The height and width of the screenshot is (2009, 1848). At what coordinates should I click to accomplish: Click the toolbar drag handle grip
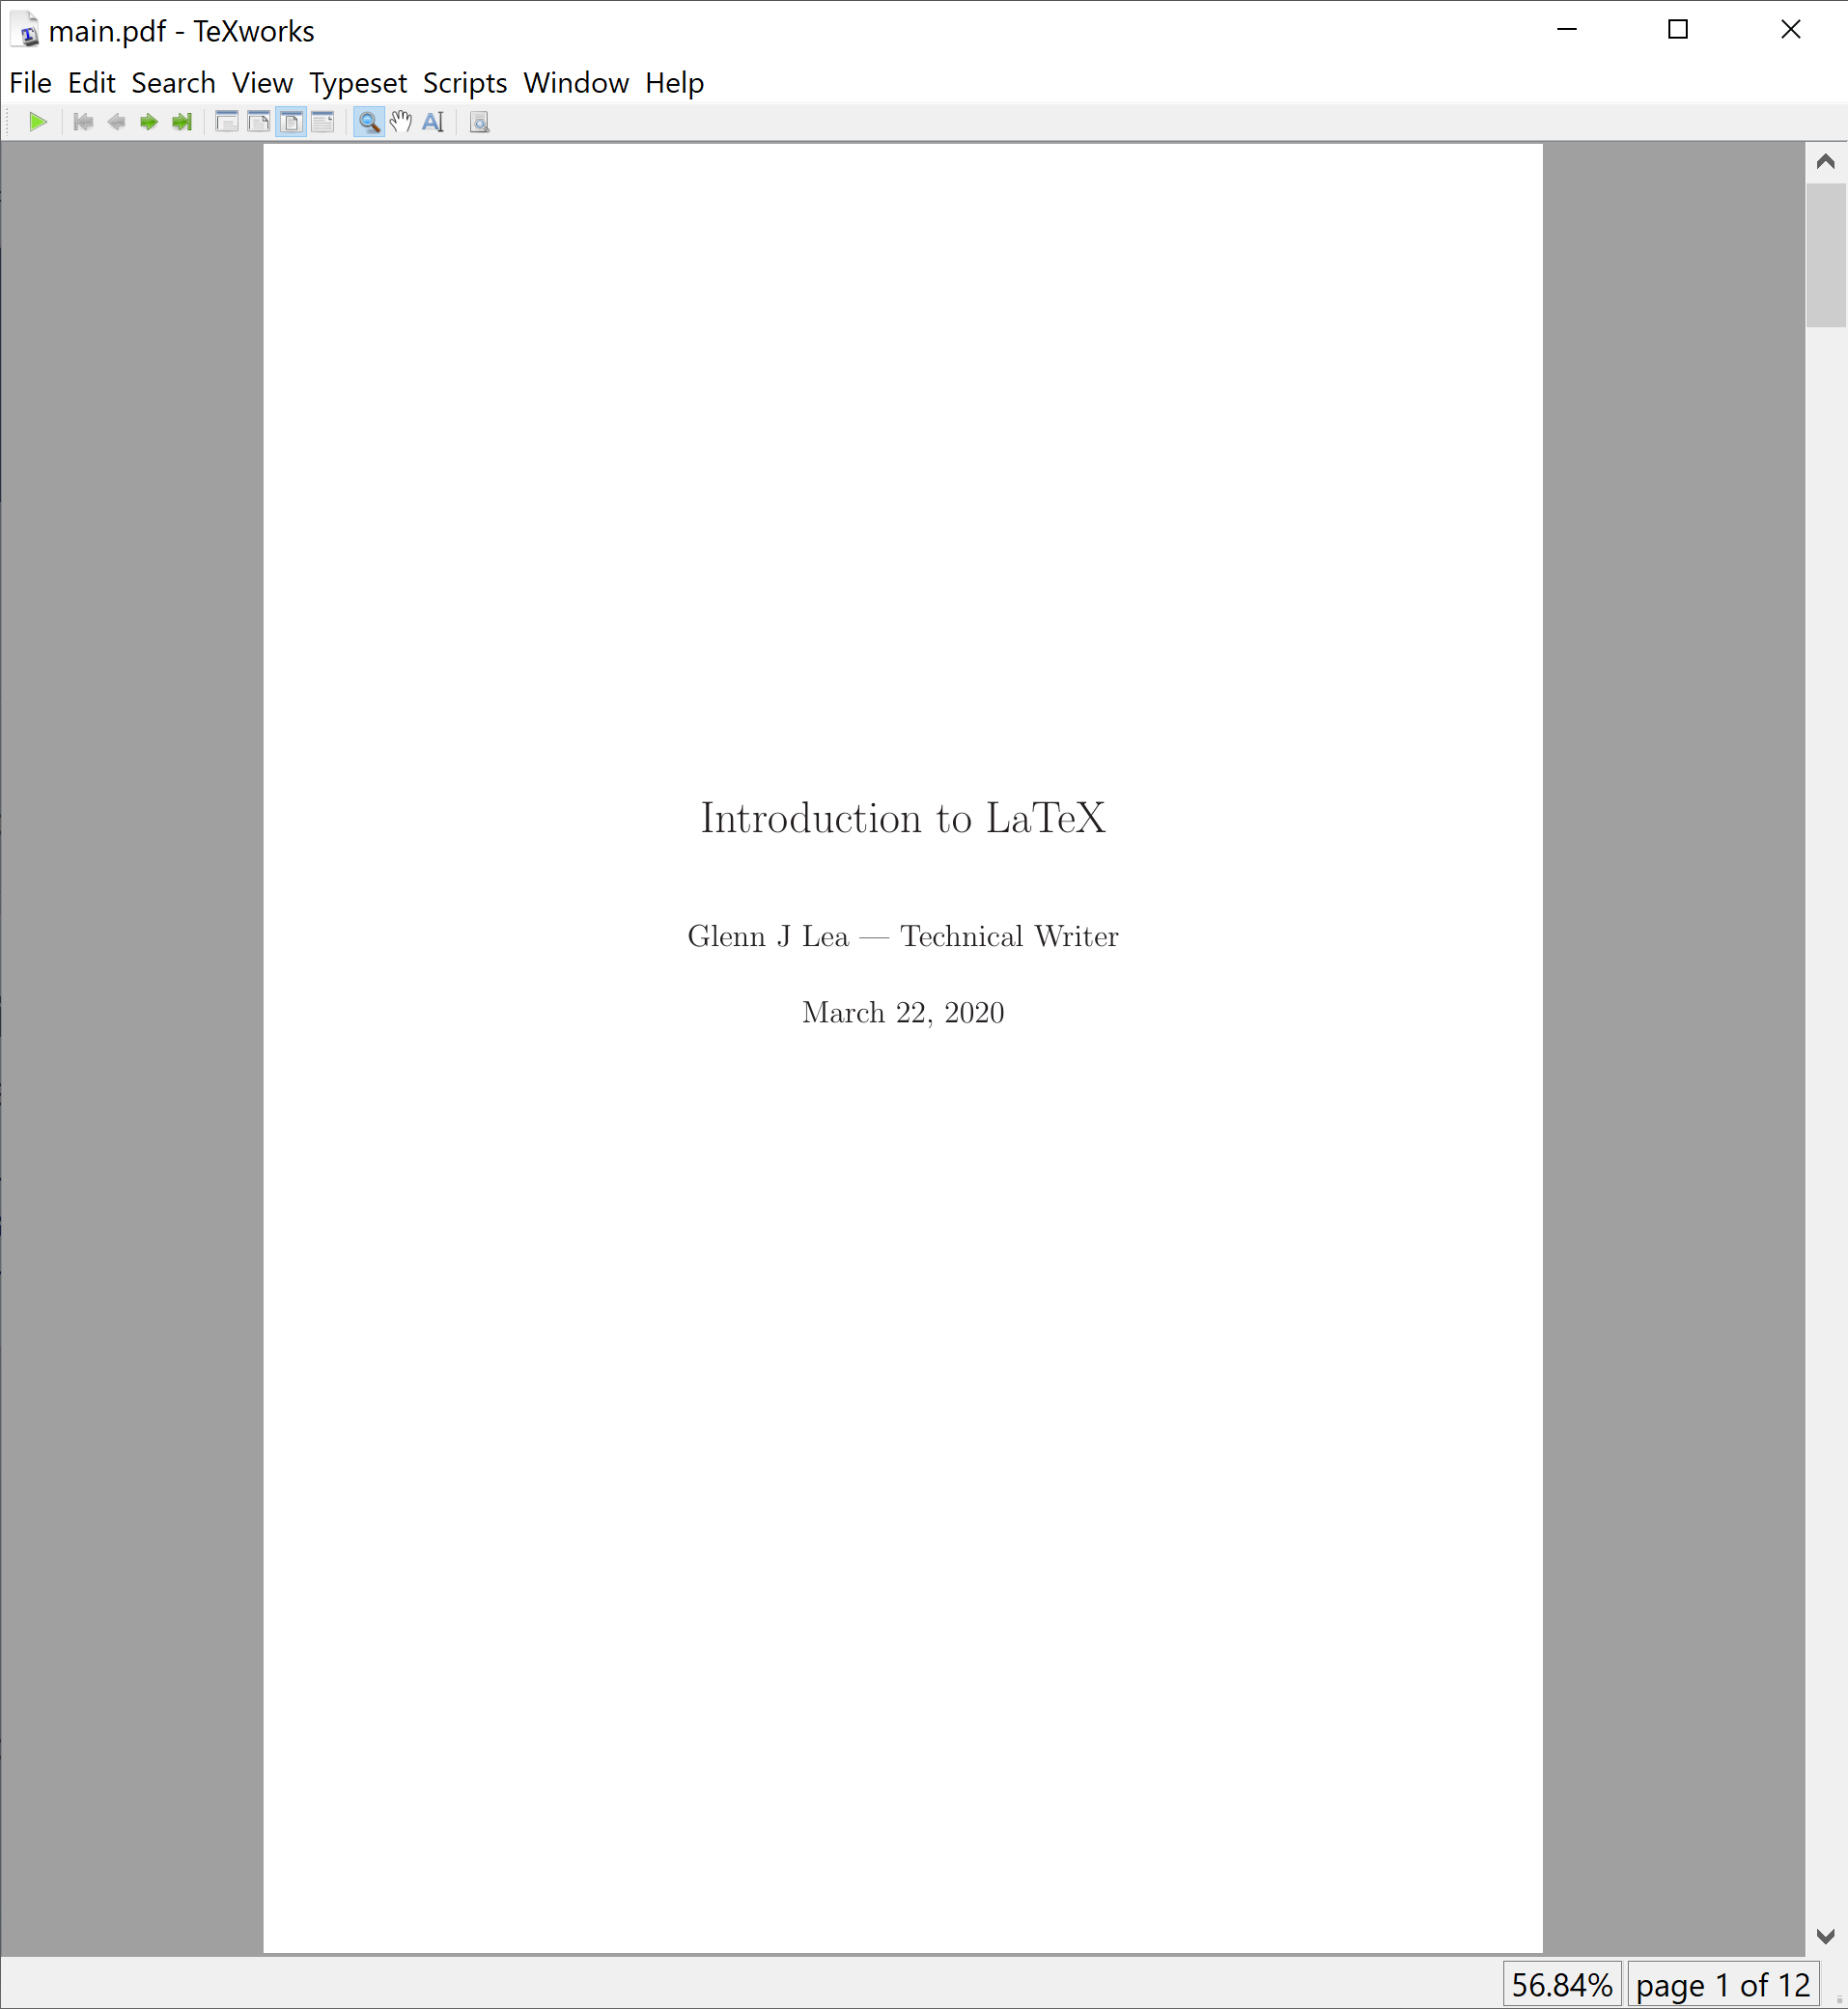(x=8, y=122)
